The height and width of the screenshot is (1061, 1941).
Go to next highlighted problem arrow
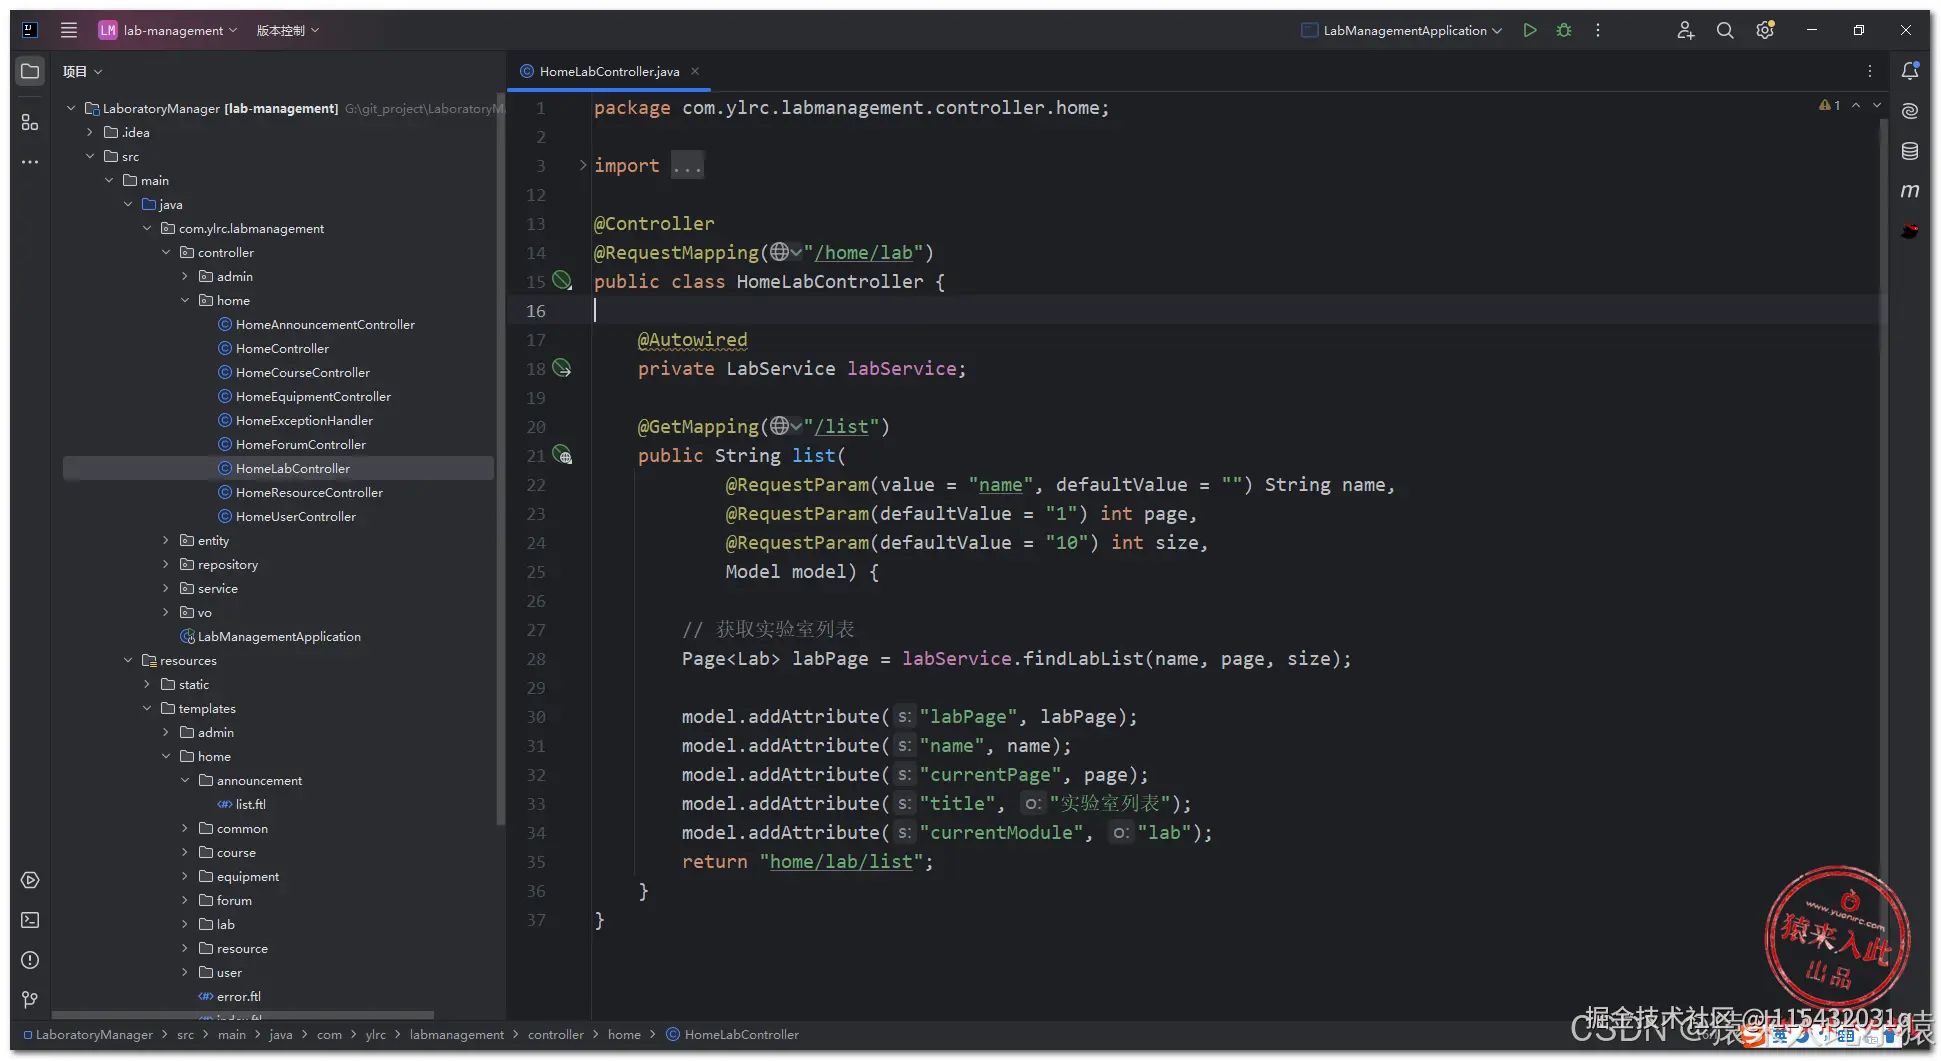1877,105
